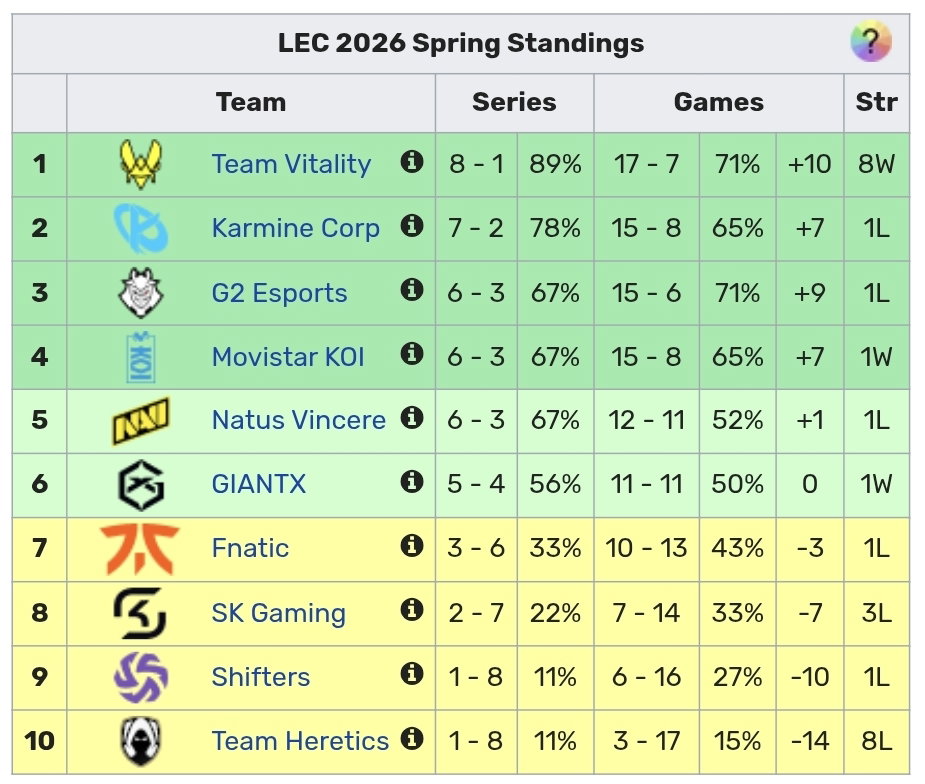Show info popup for Team Vitality
Viewport: 925px width, 784px height.
(412, 160)
